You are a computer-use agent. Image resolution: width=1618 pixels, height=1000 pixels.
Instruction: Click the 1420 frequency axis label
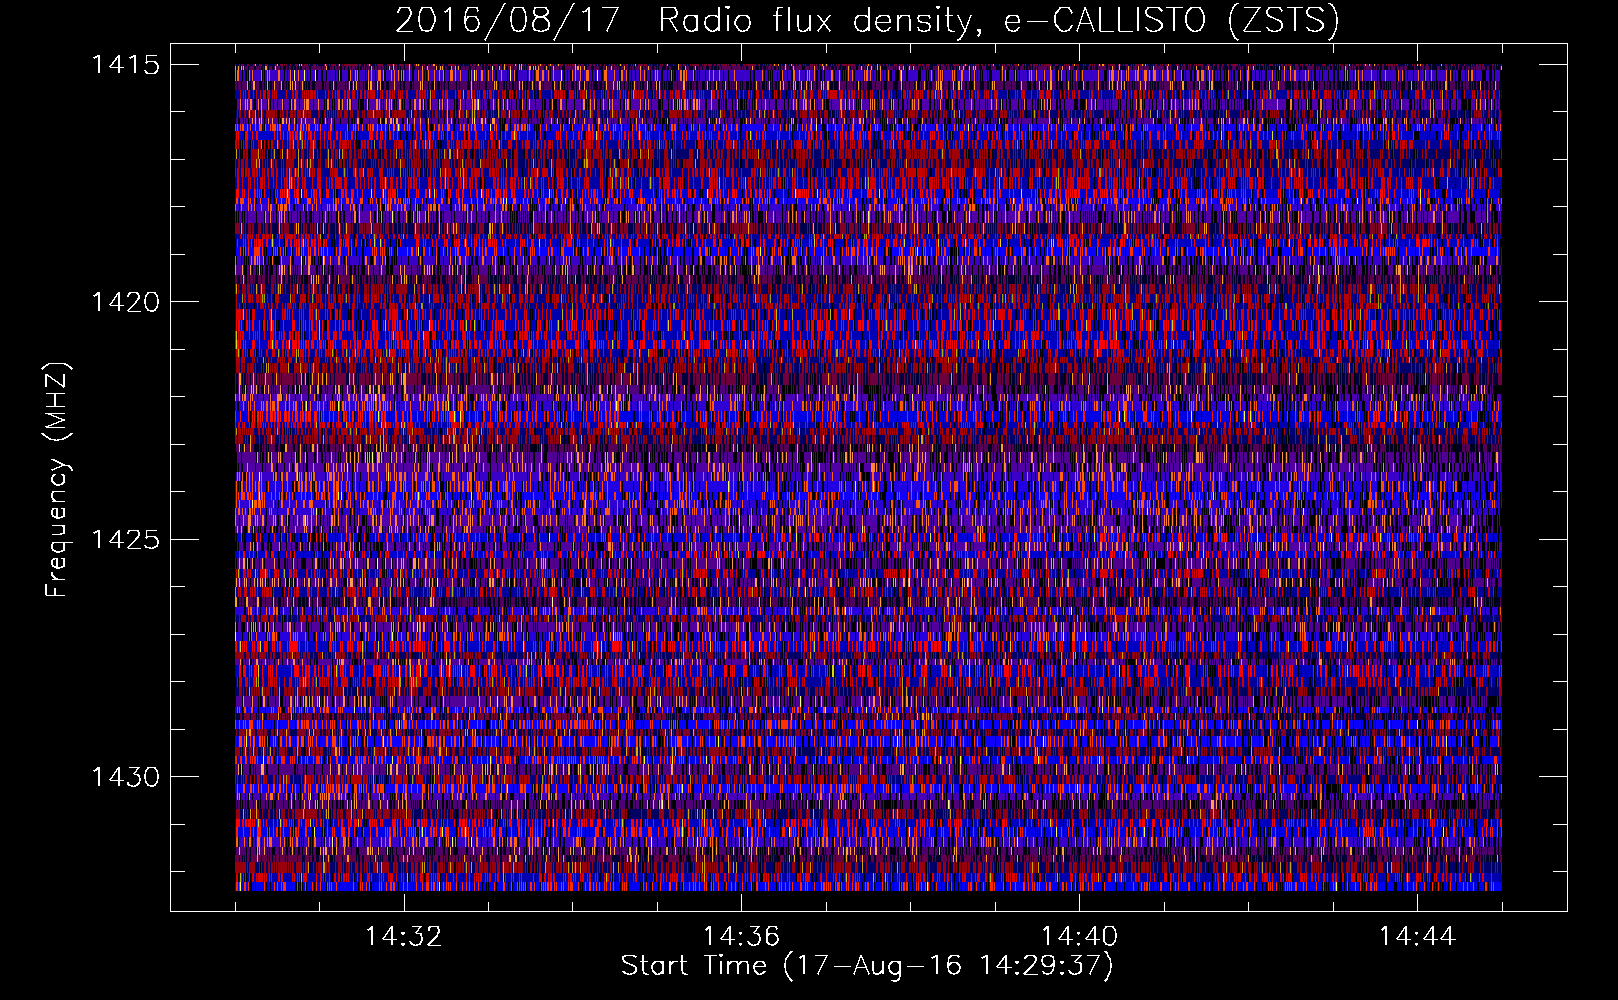click(125, 302)
